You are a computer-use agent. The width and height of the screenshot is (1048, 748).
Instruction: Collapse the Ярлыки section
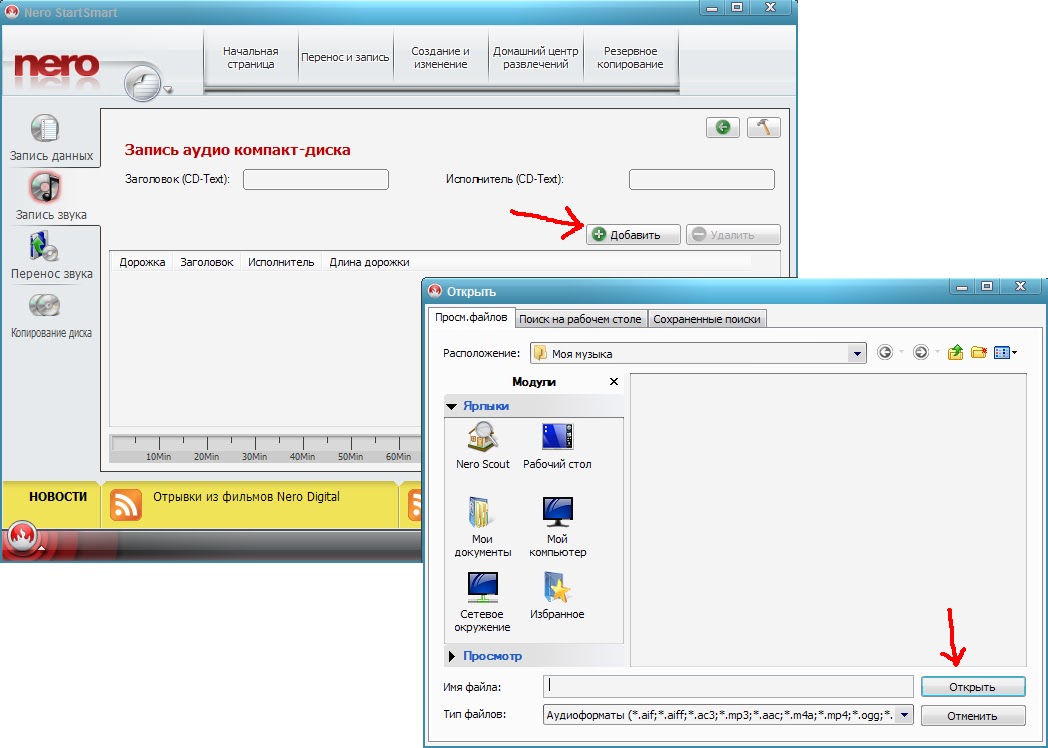pyautogui.click(x=452, y=406)
